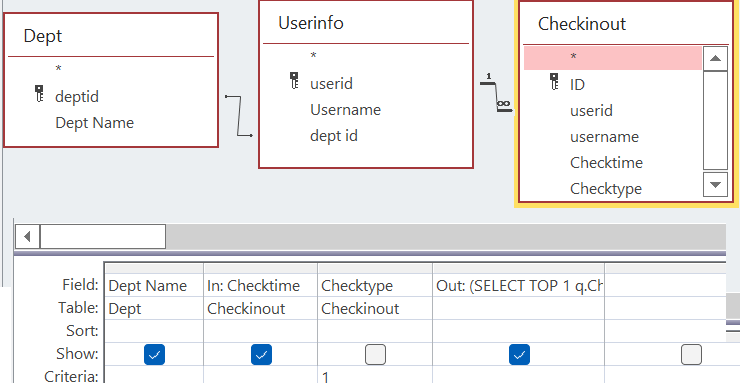Click Sort cell under Checktype column
This screenshot has width=740, height=383.
point(375,331)
